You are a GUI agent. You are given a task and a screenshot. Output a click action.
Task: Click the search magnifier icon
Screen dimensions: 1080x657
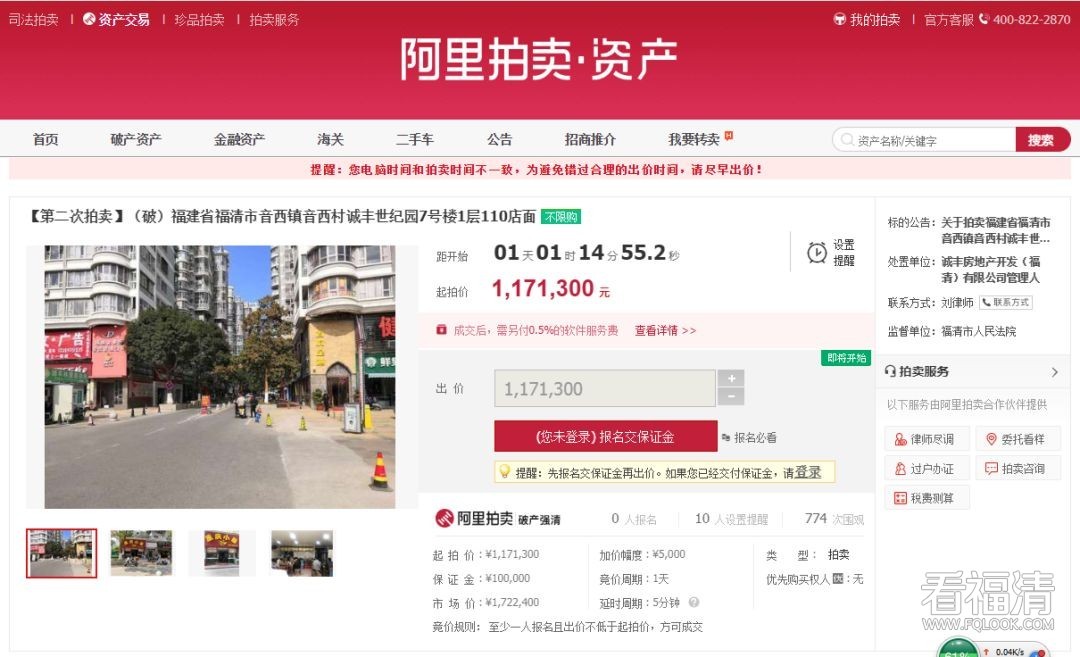click(x=847, y=140)
